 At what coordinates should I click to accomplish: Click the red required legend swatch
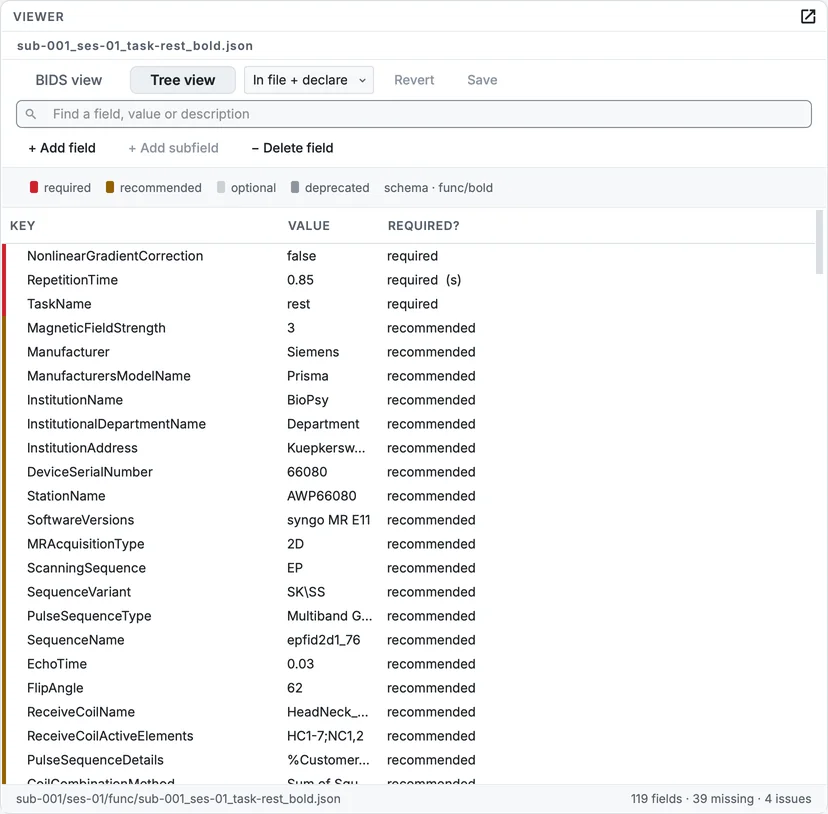[x=34, y=188]
